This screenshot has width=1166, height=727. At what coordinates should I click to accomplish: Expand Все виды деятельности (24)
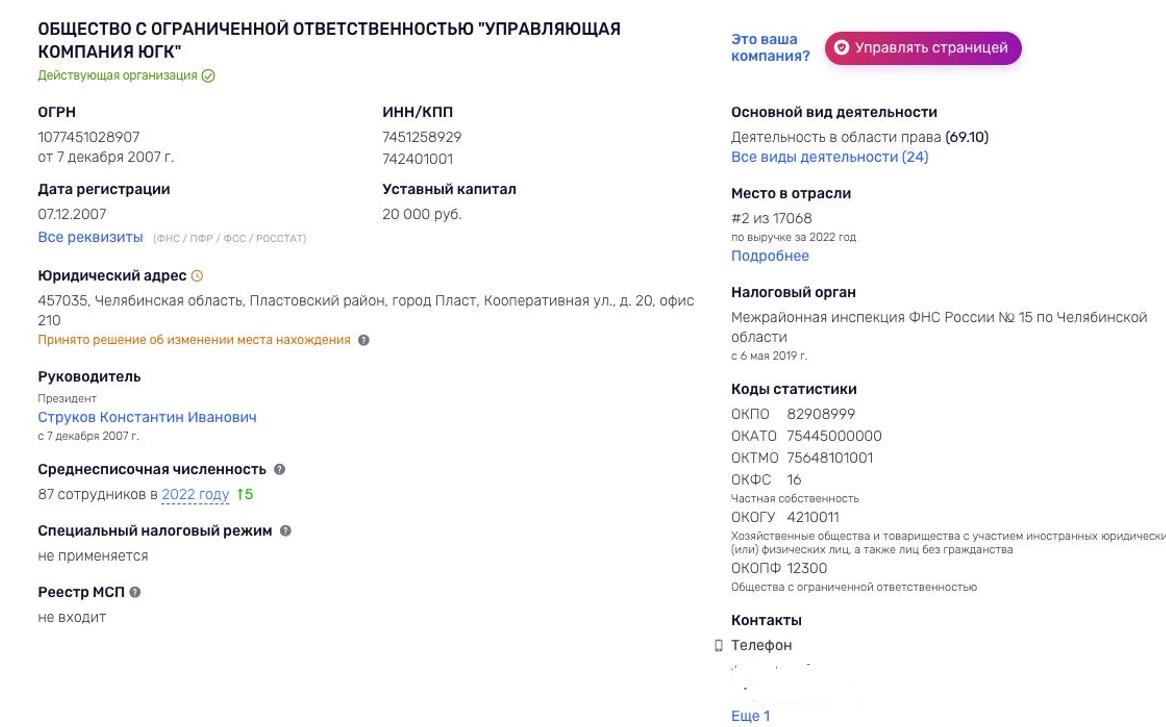click(829, 157)
